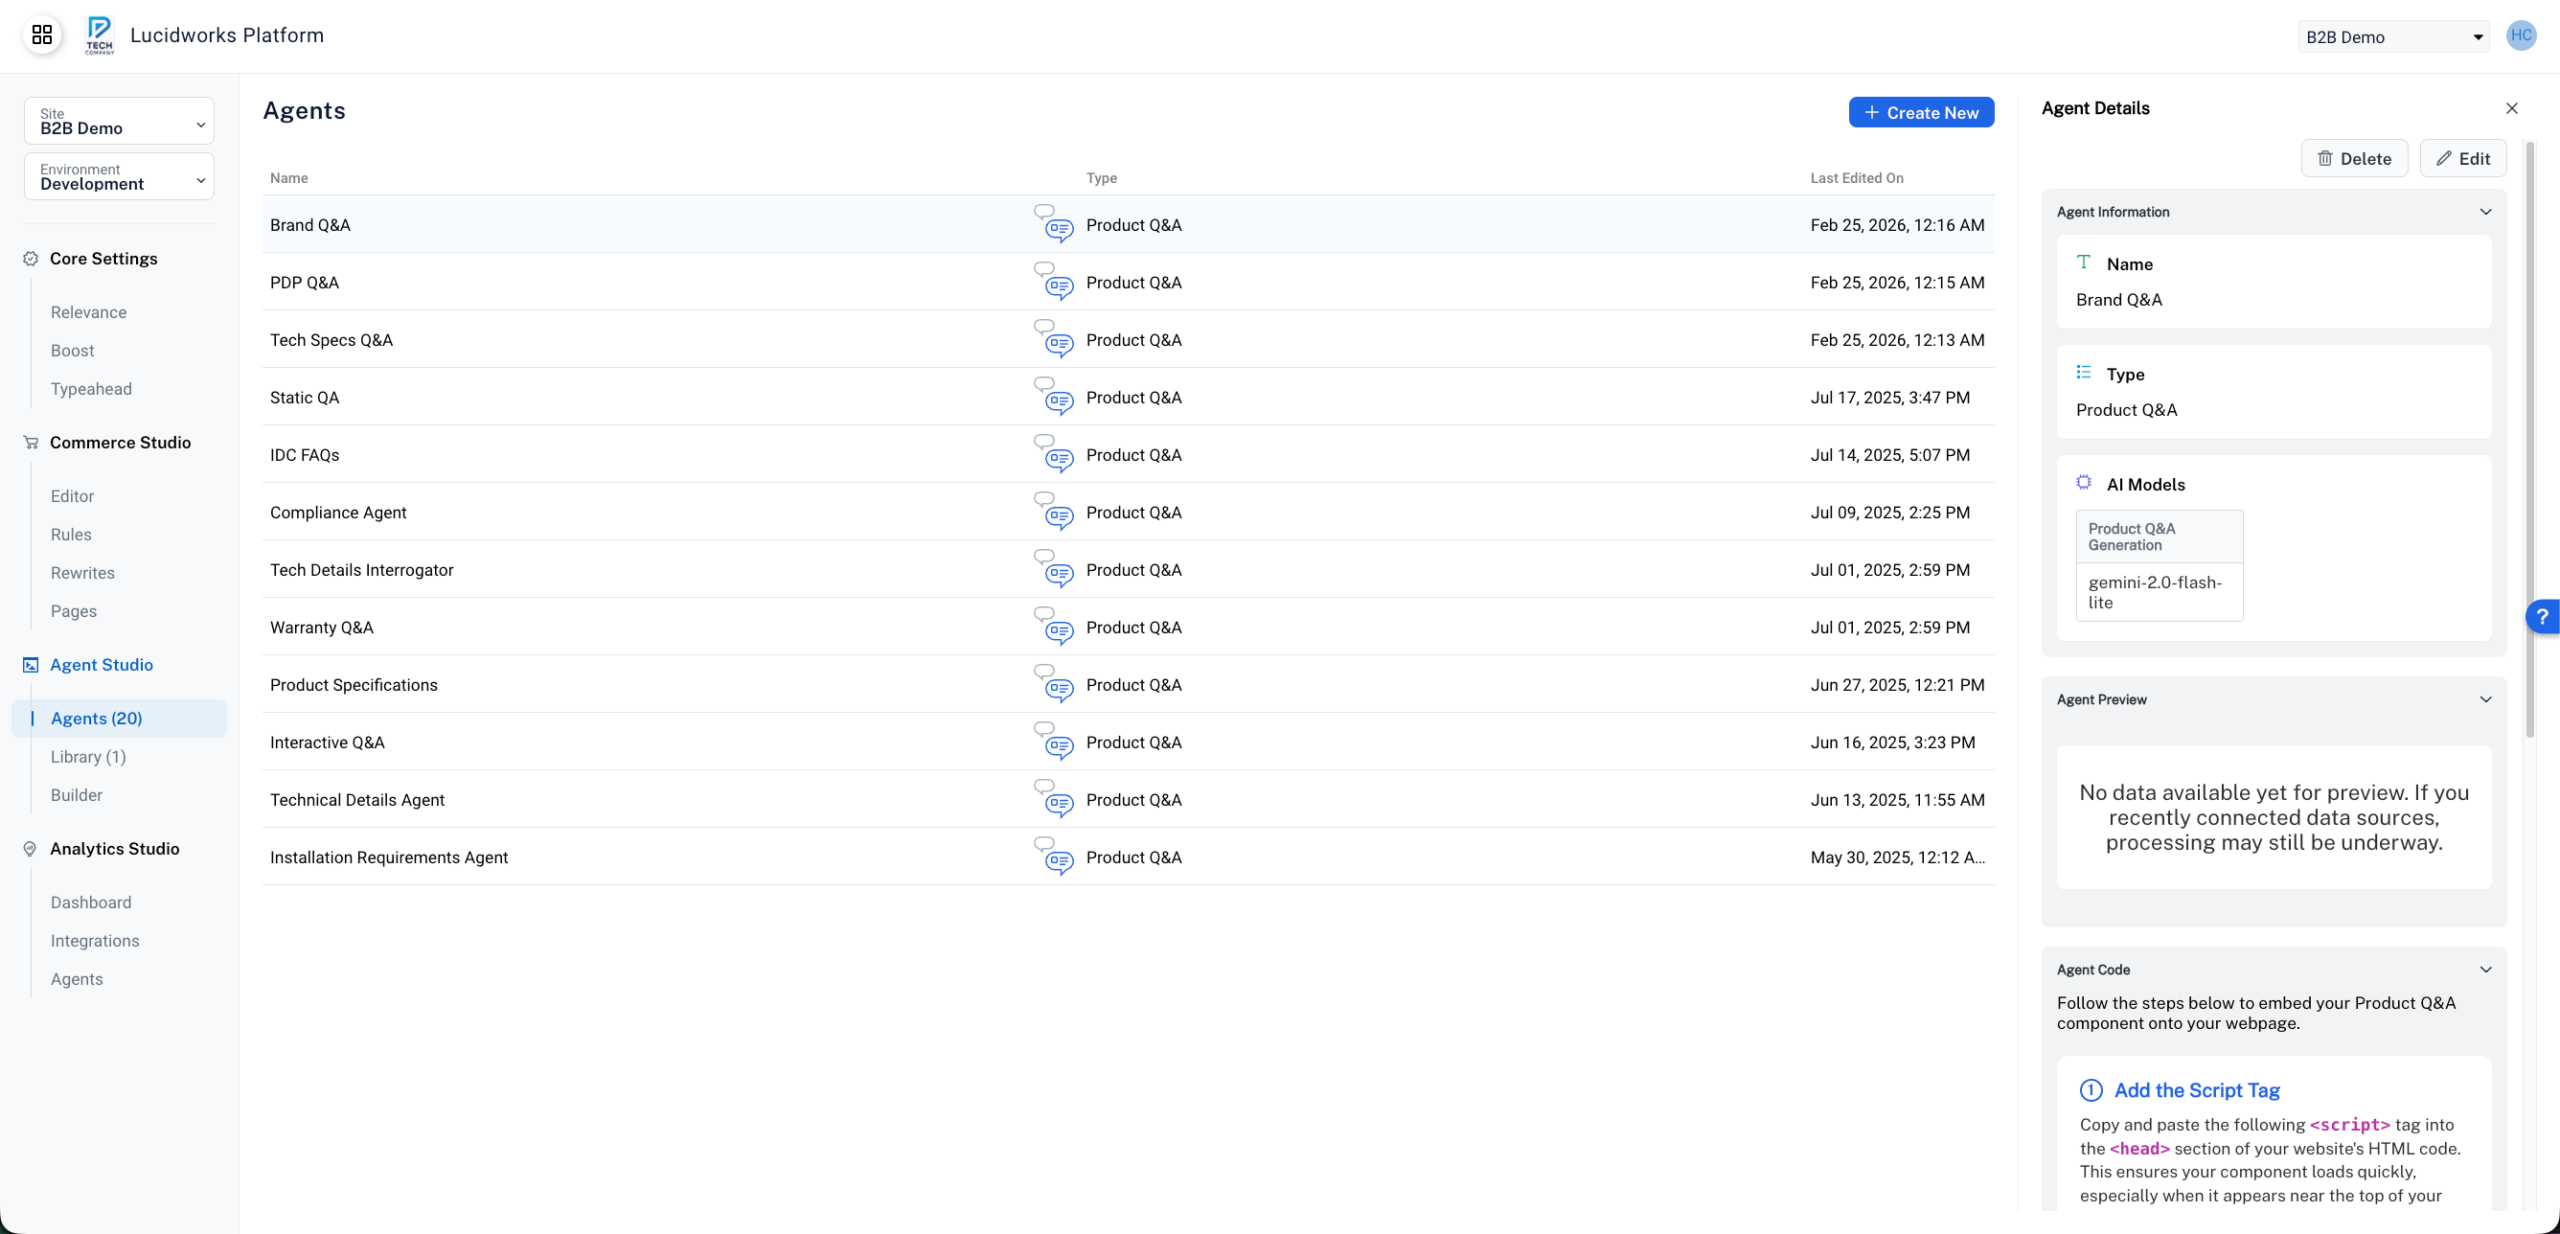Open Pages under Commerce Studio
Screen dimensions: 2560x1234
pos(74,611)
